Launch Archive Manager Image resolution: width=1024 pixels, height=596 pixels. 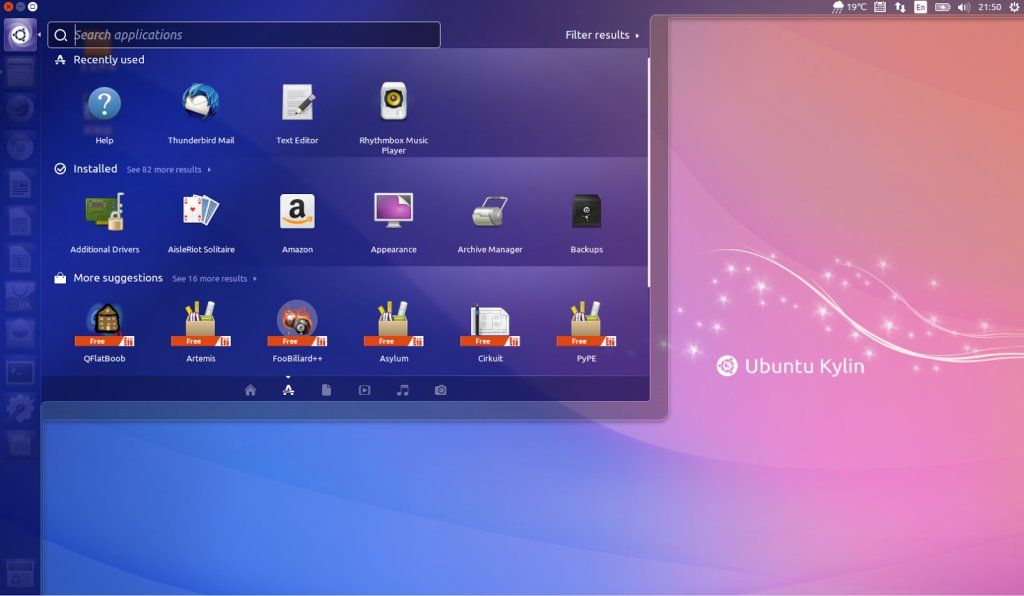coord(489,210)
